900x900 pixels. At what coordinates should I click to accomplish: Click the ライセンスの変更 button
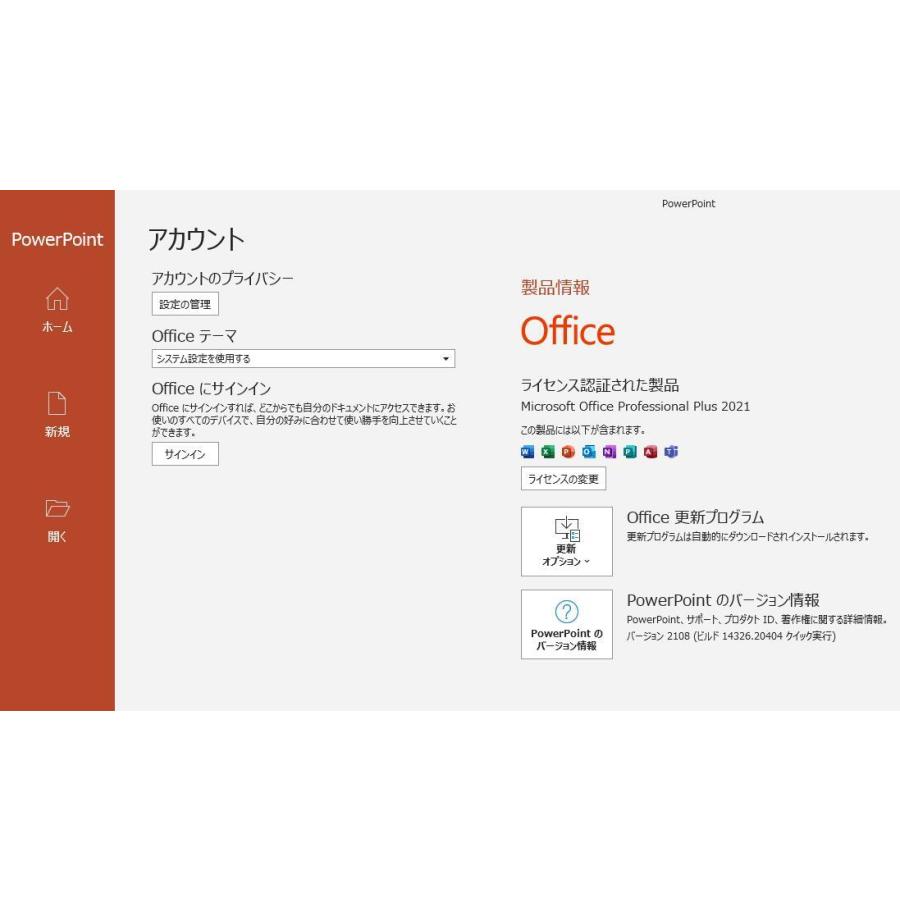(x=563, y=479)
